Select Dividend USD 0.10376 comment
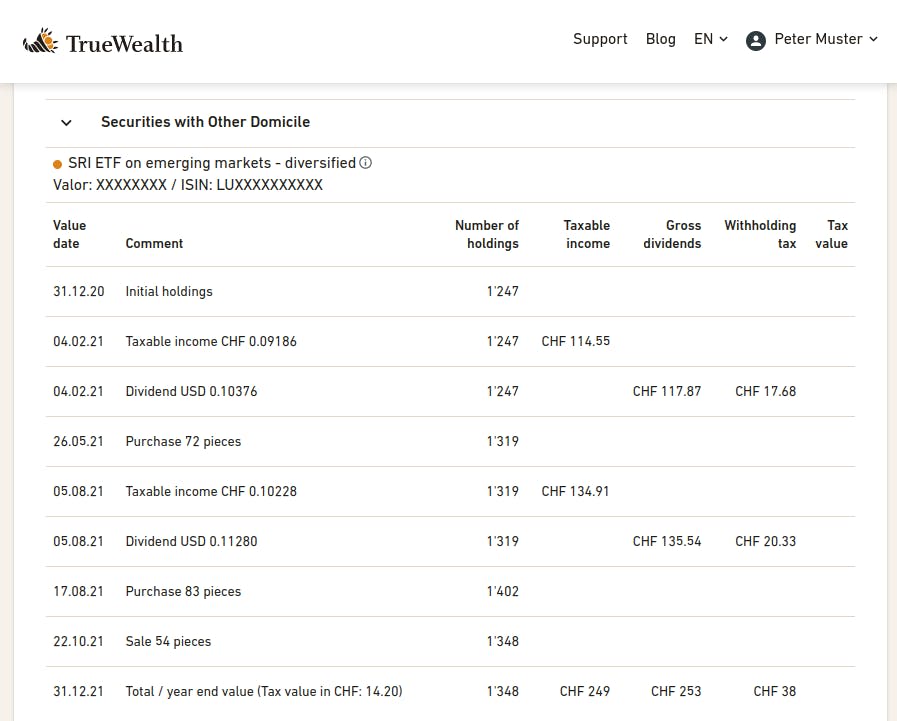 (192, 391)
